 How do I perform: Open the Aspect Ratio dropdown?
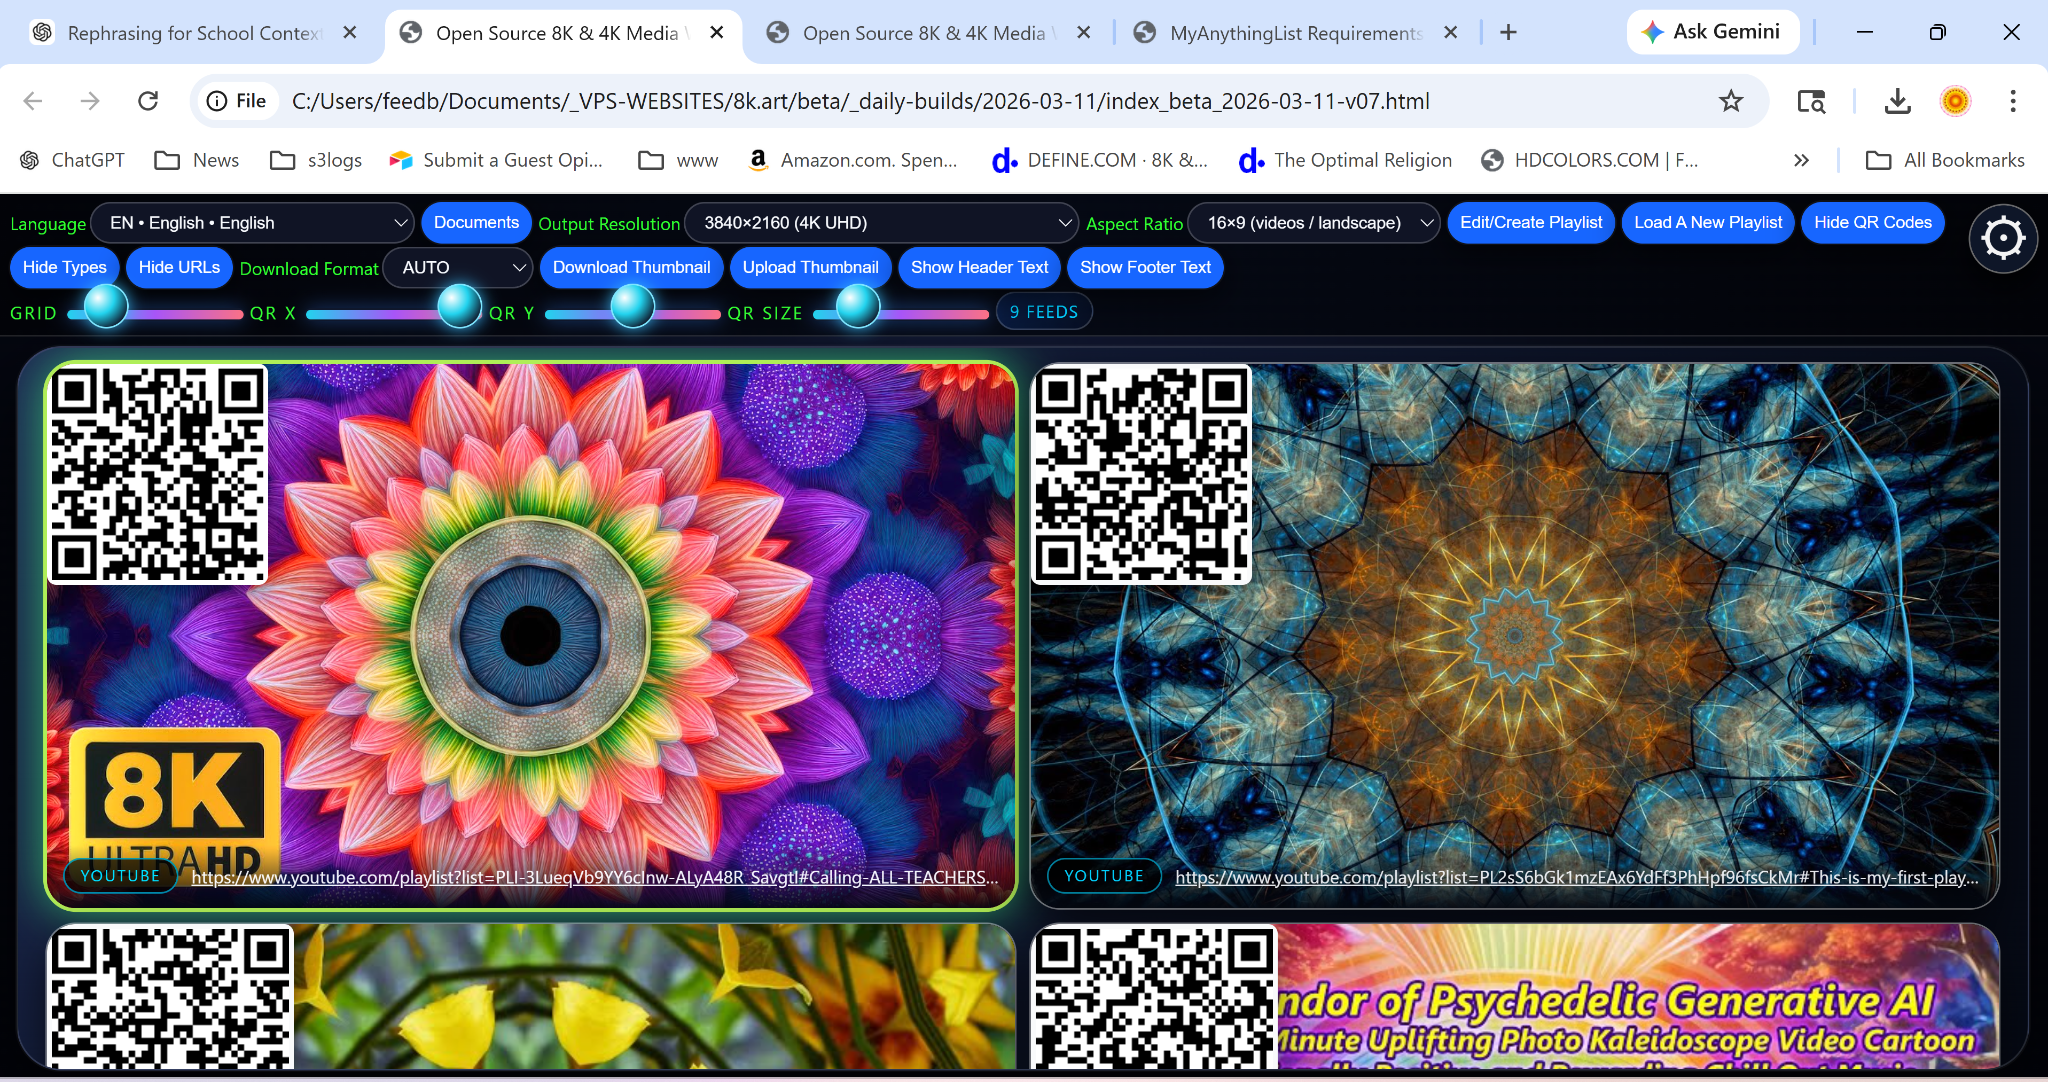(x=1315, y=223)
